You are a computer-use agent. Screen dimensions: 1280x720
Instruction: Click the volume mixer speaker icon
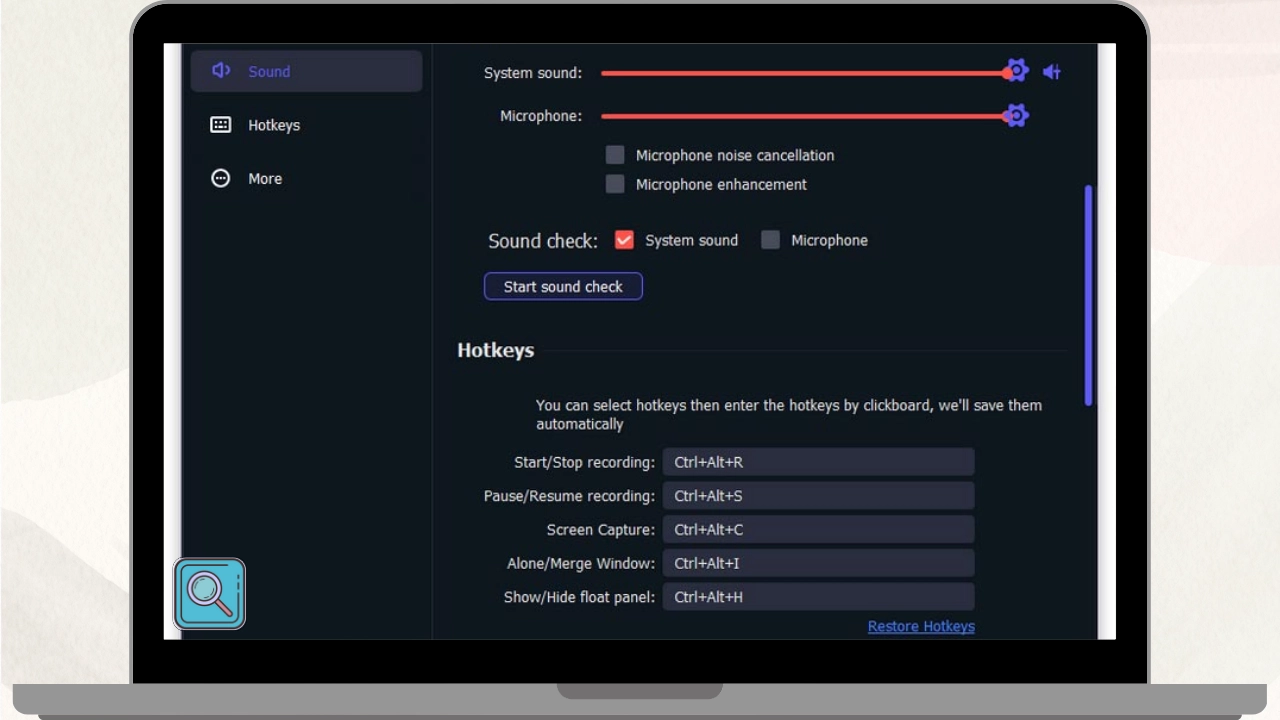[1051, 72]
